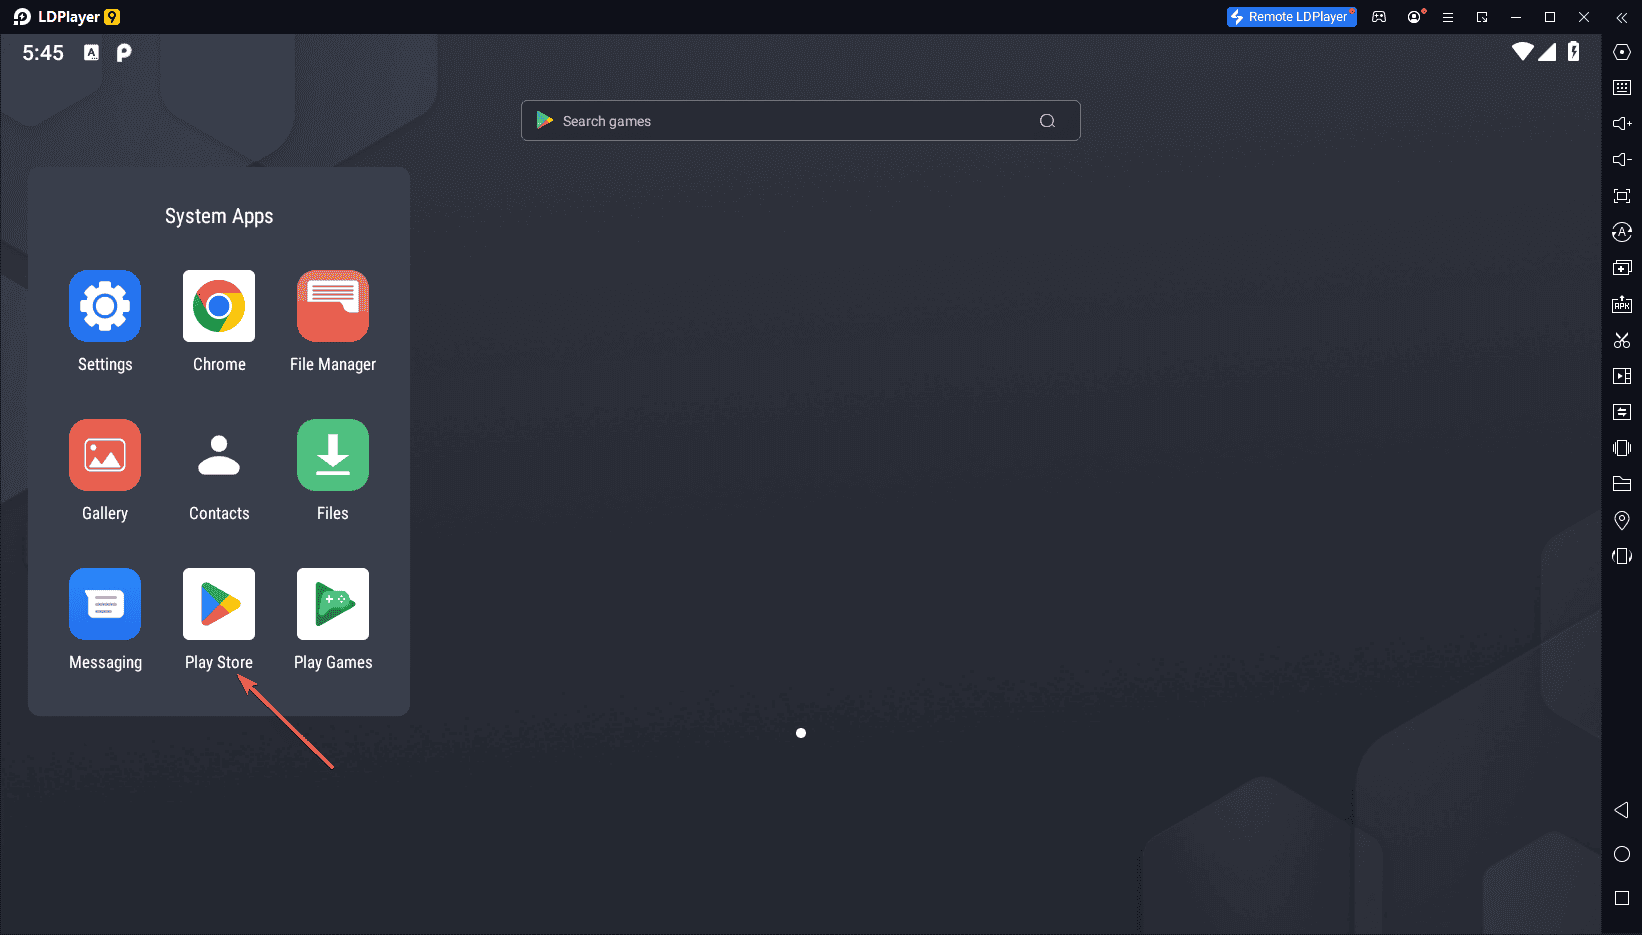
Task: Click the shake device sidebar icon
Action: (1622, 448)
